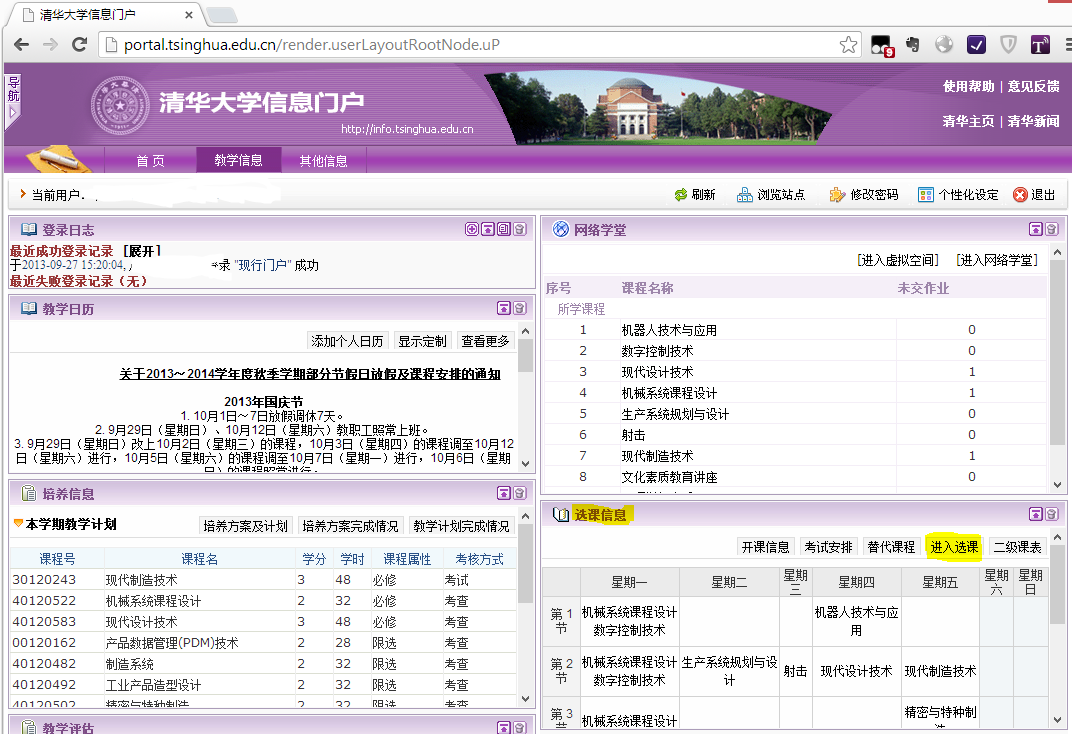Click the 显示定制 button
This screenshot has width=1072, height=734.
point(423,341)
